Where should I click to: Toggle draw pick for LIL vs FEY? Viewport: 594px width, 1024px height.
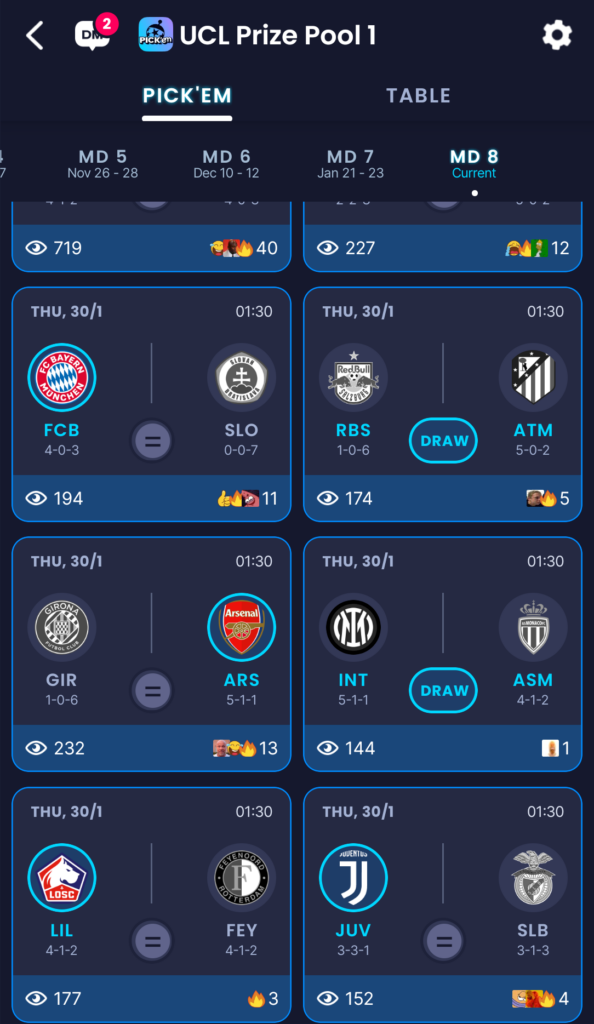tap(152, 941)
